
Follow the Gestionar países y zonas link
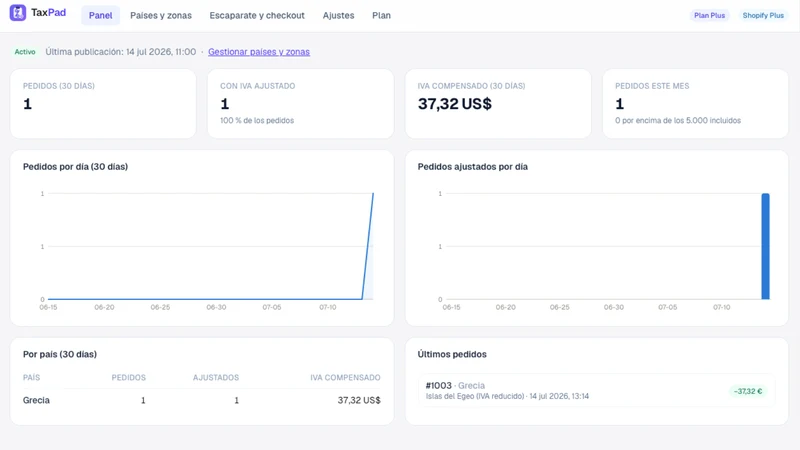(259, 52)
